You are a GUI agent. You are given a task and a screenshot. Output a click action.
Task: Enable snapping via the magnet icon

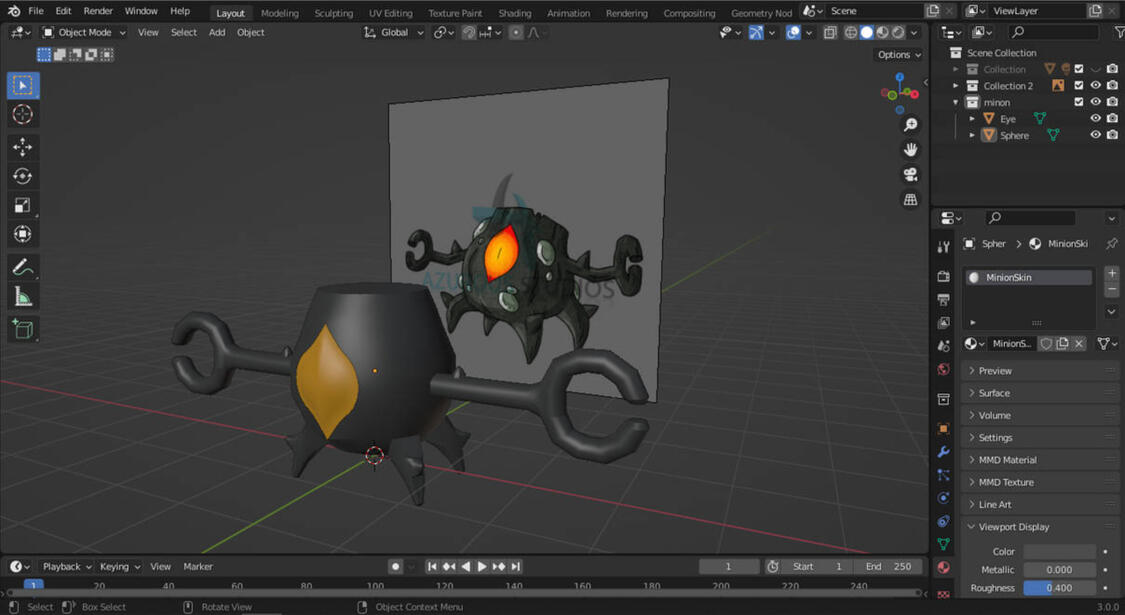(468, 32)
